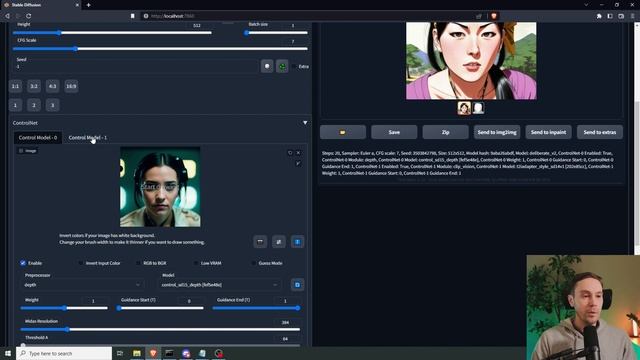Screen dimensions: 640x360
Task: Click the blue upward arrow size button
Action: click(x=297, y=242)
